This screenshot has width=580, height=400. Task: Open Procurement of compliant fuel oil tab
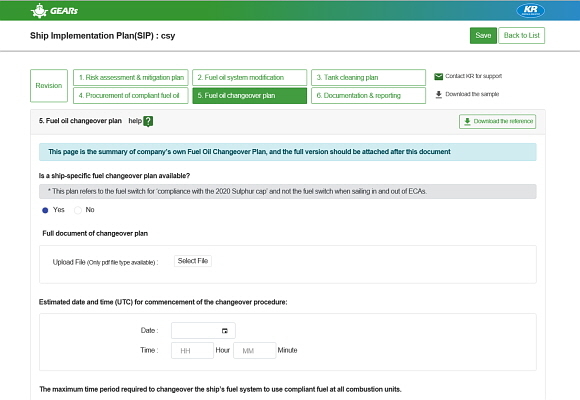point(131,95)
